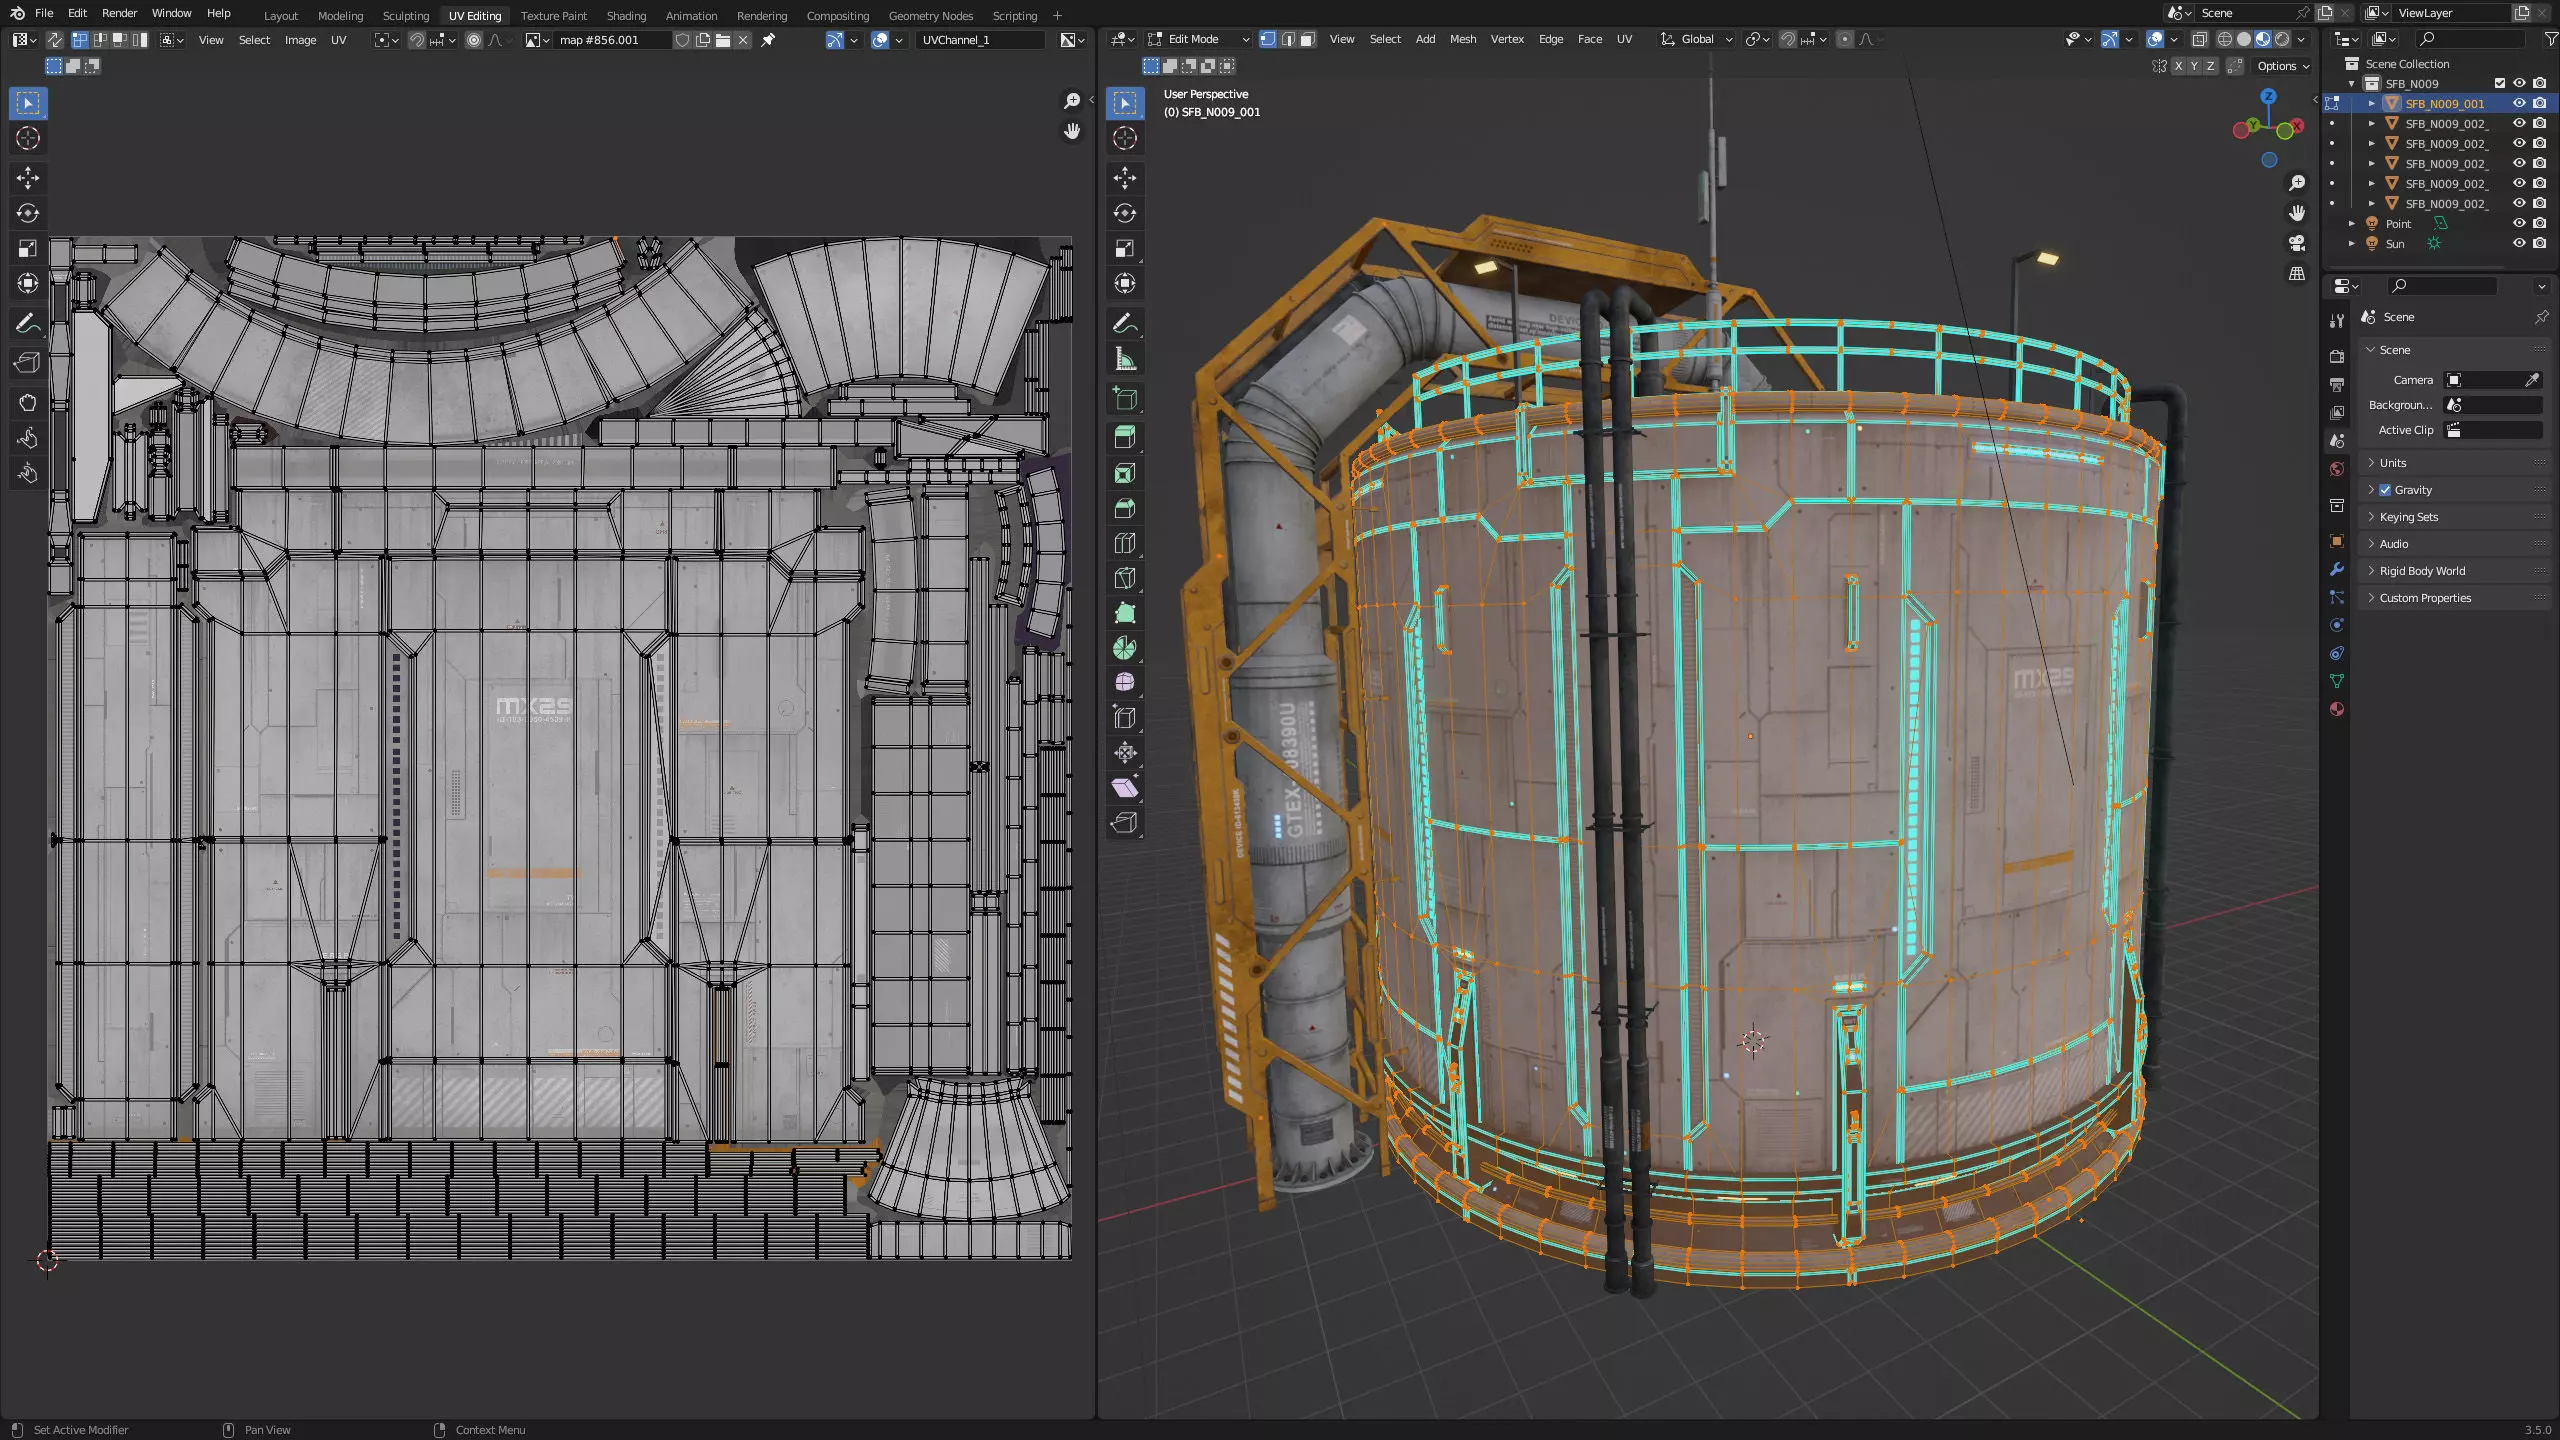Toggle Gravity checkbox in Scene properties
Viewport: 2560px width, 1440px height.
coord(2385,490)
